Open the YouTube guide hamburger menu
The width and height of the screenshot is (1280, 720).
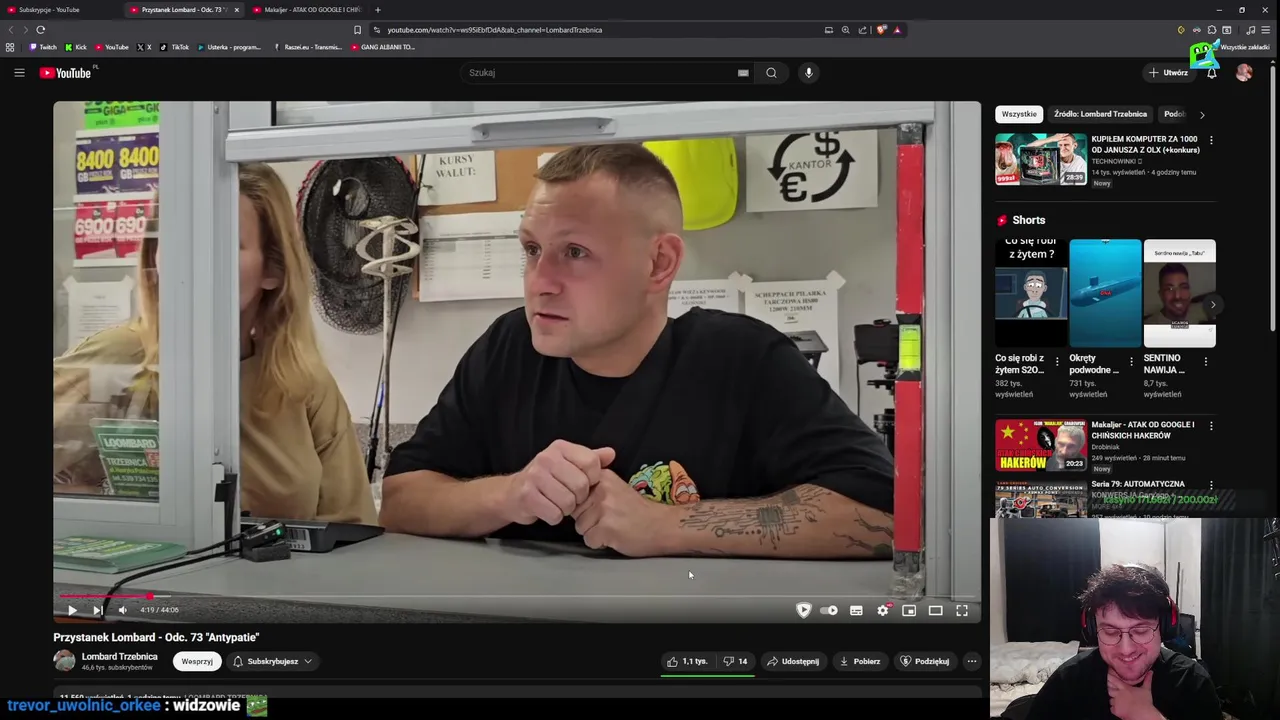click(x=19, y=72)
